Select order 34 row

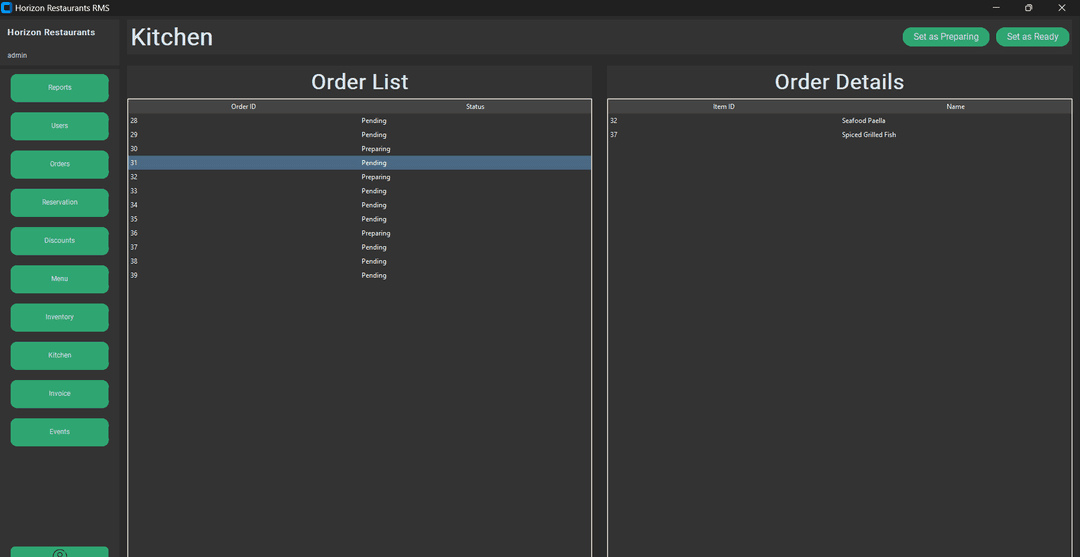click(x=360, y=205)
